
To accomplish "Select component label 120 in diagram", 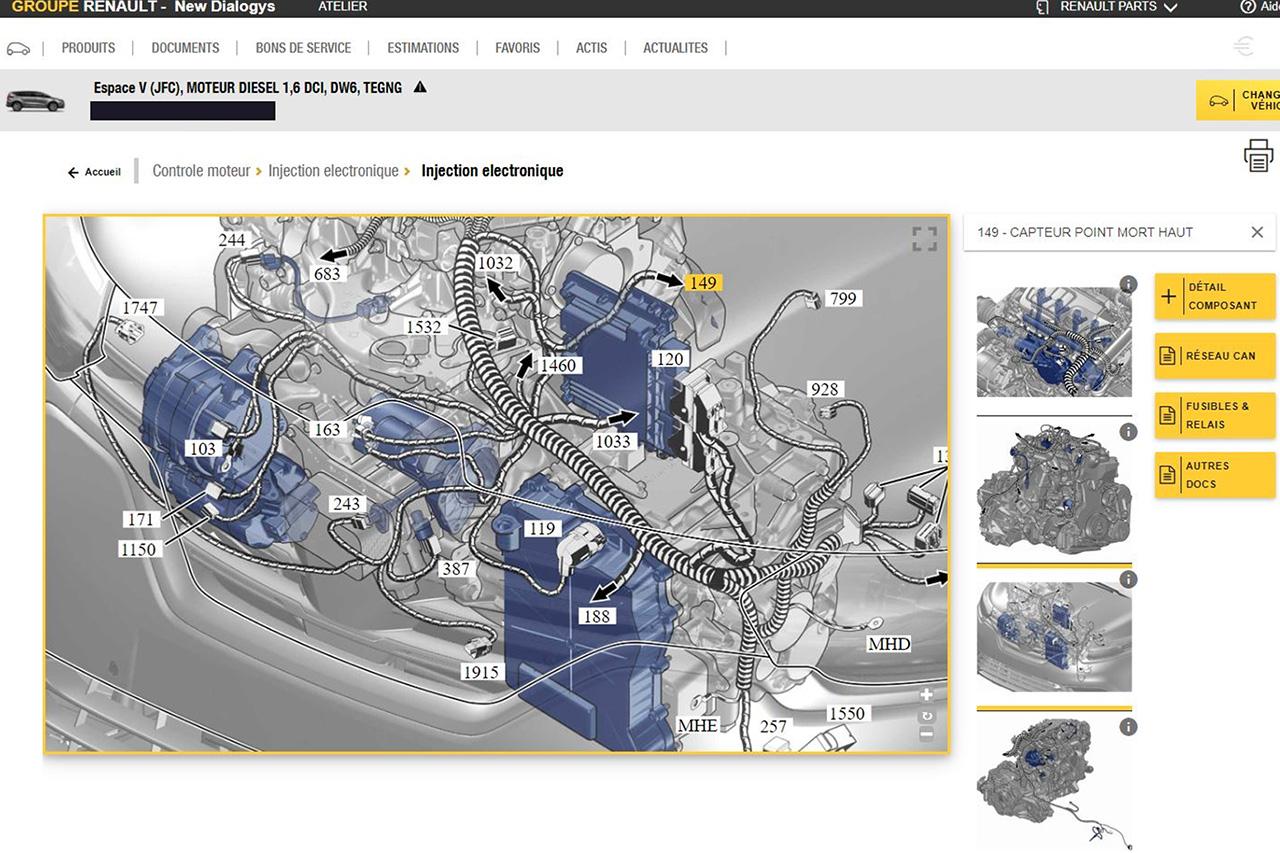I will pyautogui.click(x=670, y=359).
